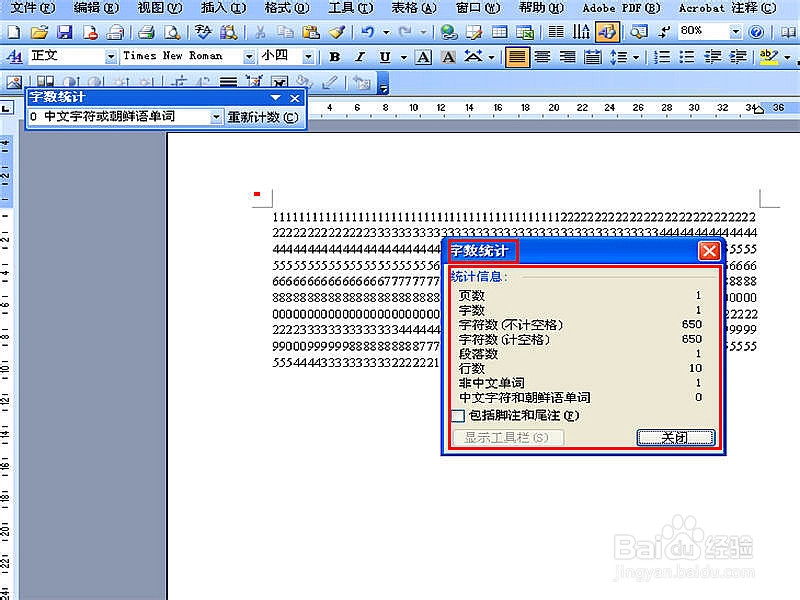Center align the paragraph
800x600 pixels.
coord(542,57)
